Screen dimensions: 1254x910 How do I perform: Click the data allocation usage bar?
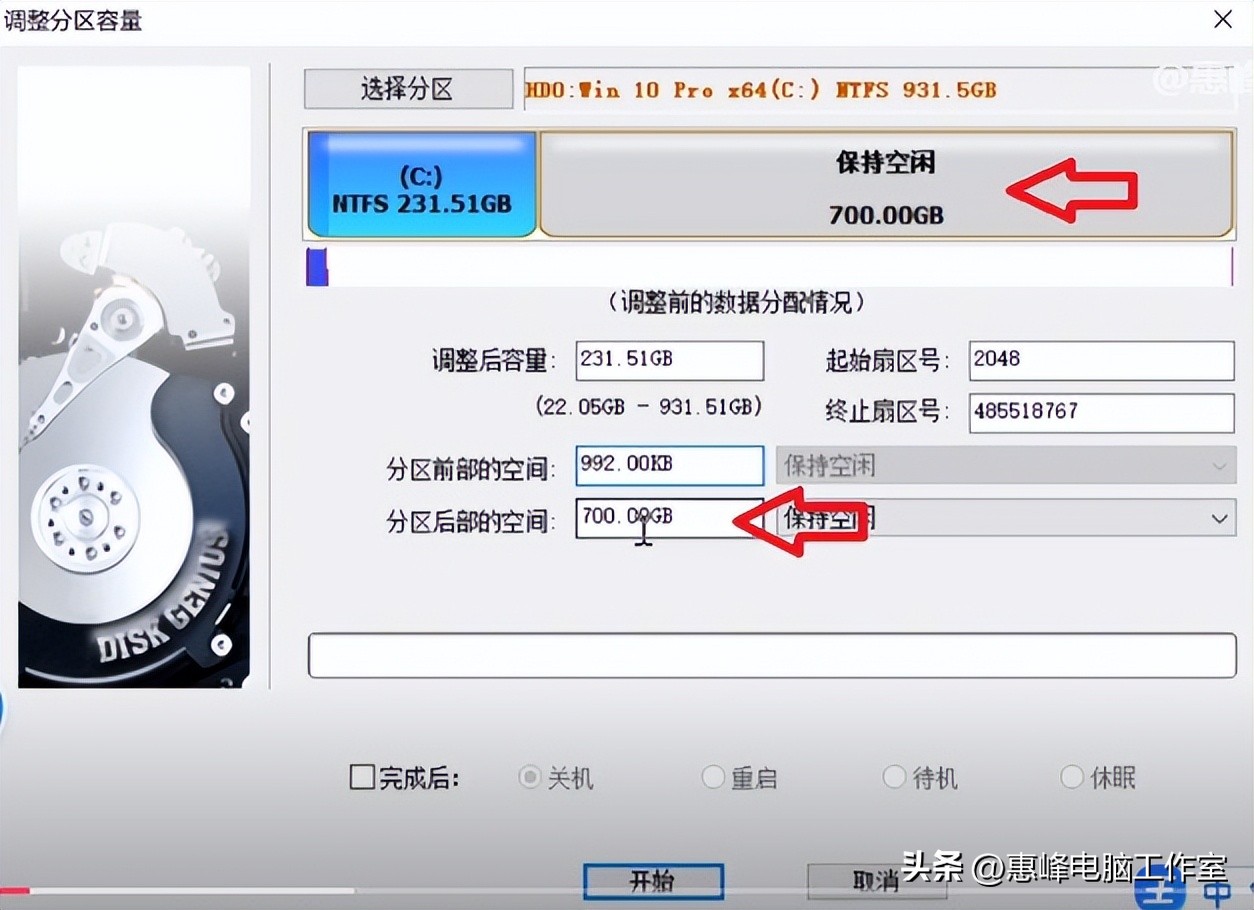(x=769, y=266)
